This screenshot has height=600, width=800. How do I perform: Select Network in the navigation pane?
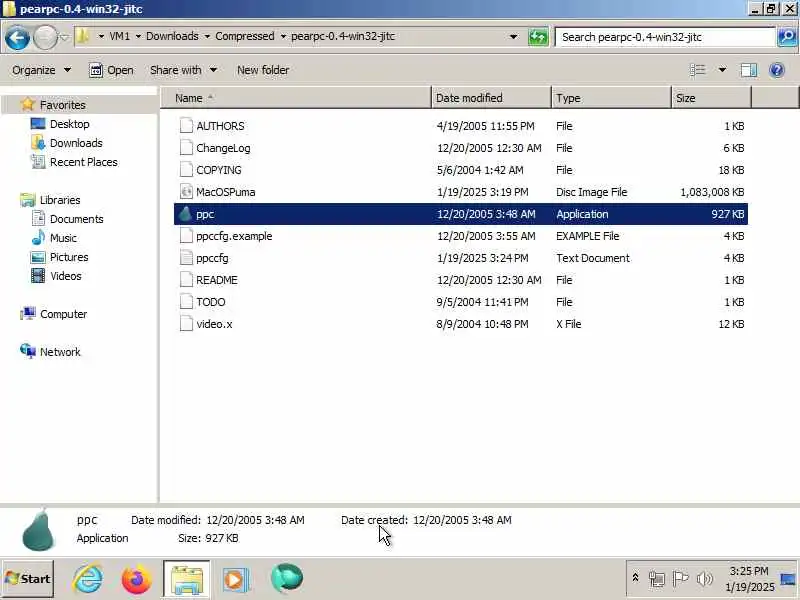(60, 352)
